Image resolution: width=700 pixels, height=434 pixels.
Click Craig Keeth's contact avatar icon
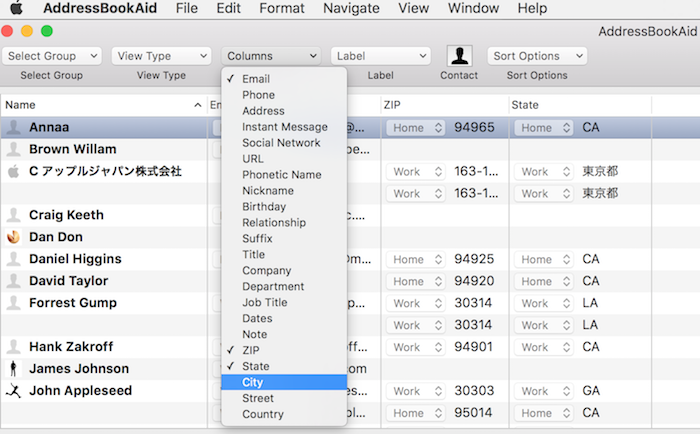pyautogui.click(x=14, y=215)
